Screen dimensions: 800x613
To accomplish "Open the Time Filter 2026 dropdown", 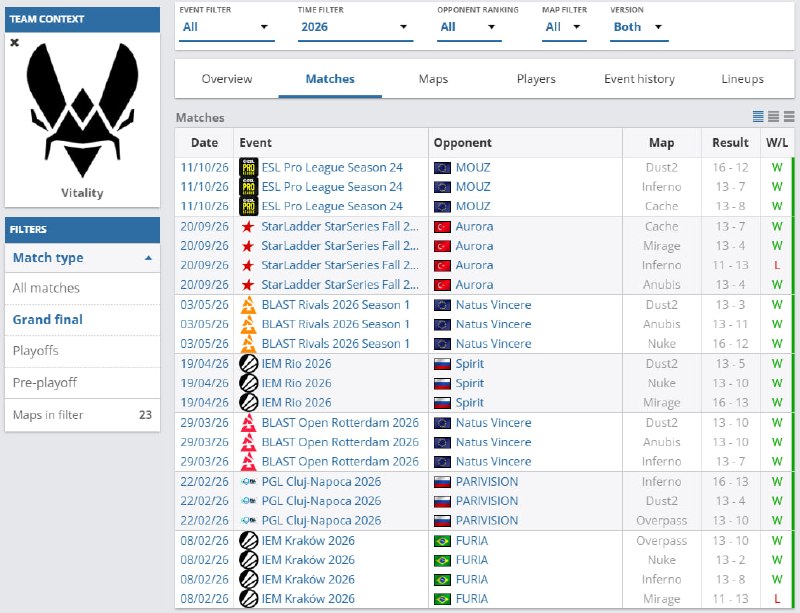I will click(x=355, y=27).
